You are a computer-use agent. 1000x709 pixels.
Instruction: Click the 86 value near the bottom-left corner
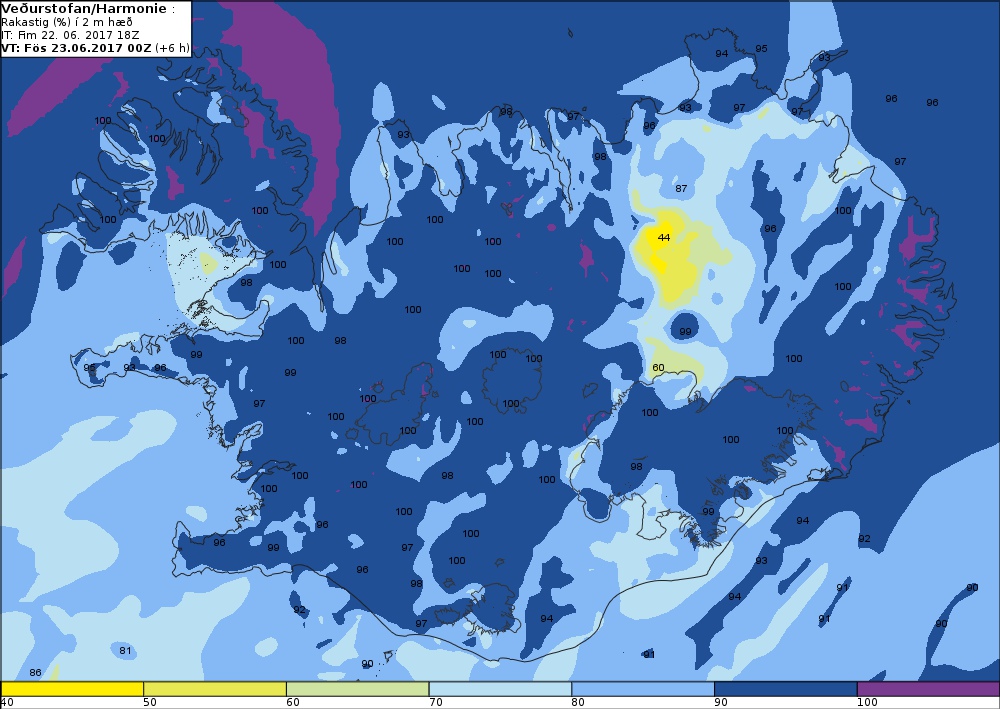[35, 673]
